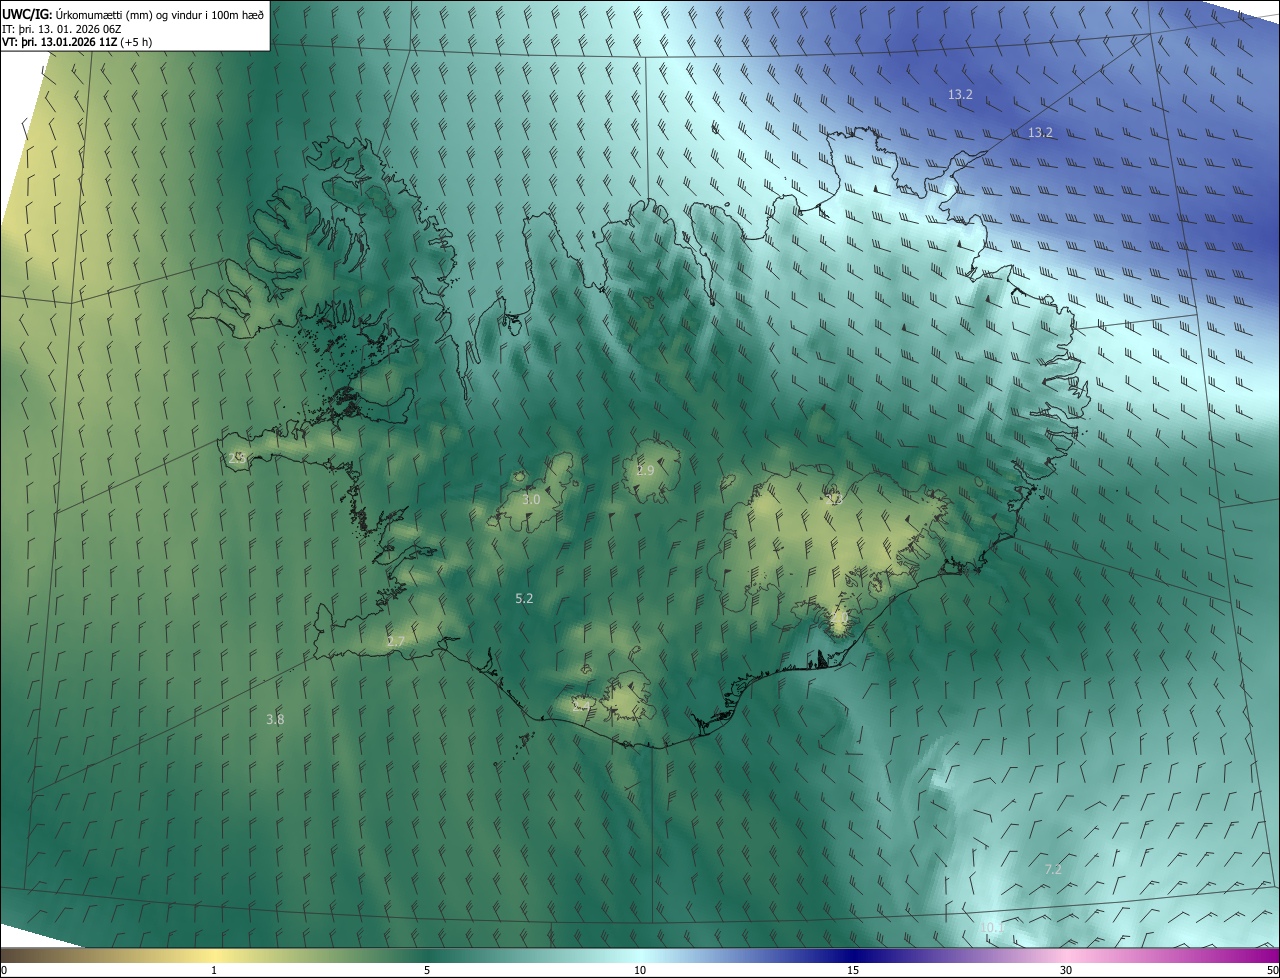
Task: Click the 3.8 value label over the sea
Action: point(275,719)
